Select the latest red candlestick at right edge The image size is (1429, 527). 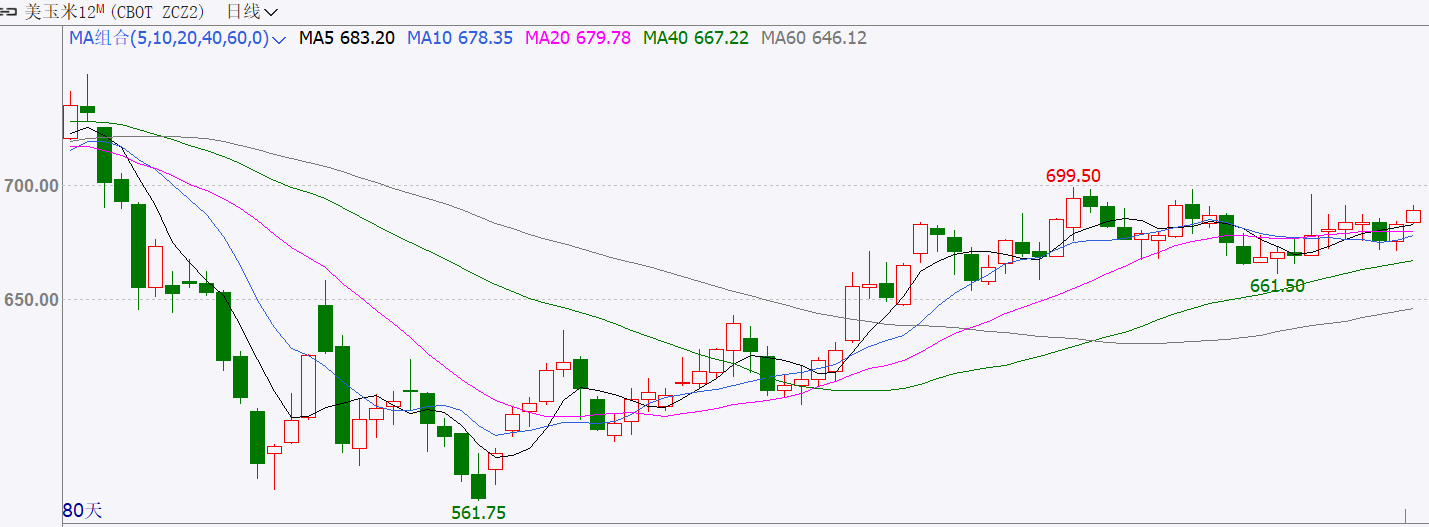click(x=1413, y=215)
